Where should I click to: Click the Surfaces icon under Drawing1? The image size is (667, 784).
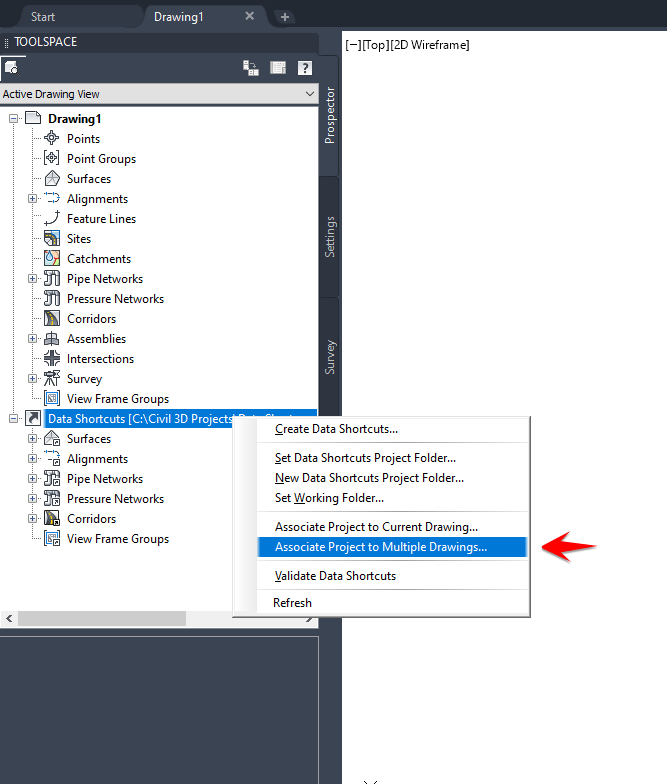tap(52, 178)
